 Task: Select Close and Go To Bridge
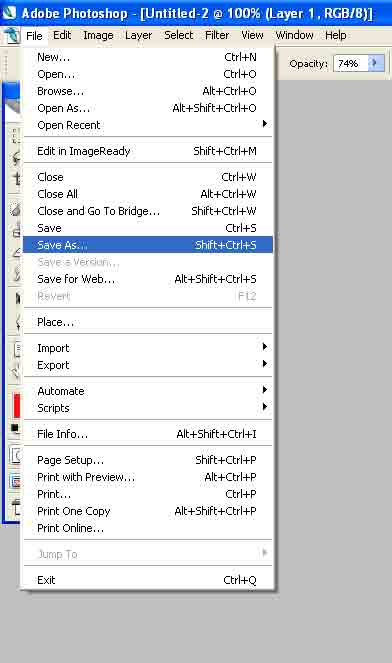(x=148, y=211)
